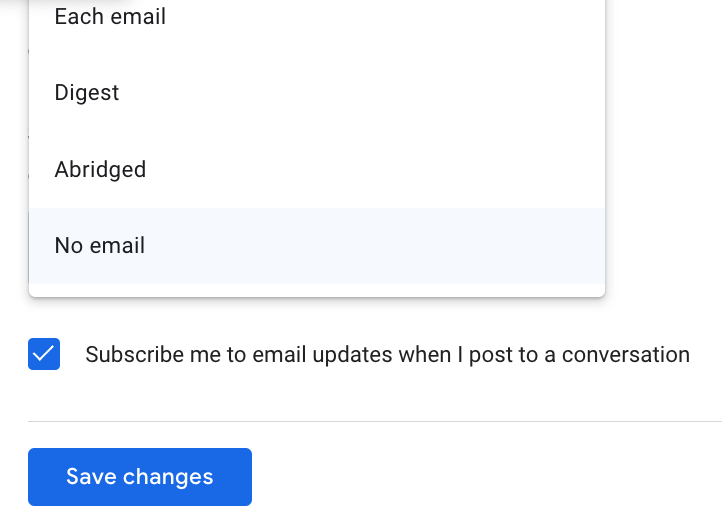This screenshot has height=514, width=722.
Task: Receive every message via "Each email"
Action: click(110, 17)
